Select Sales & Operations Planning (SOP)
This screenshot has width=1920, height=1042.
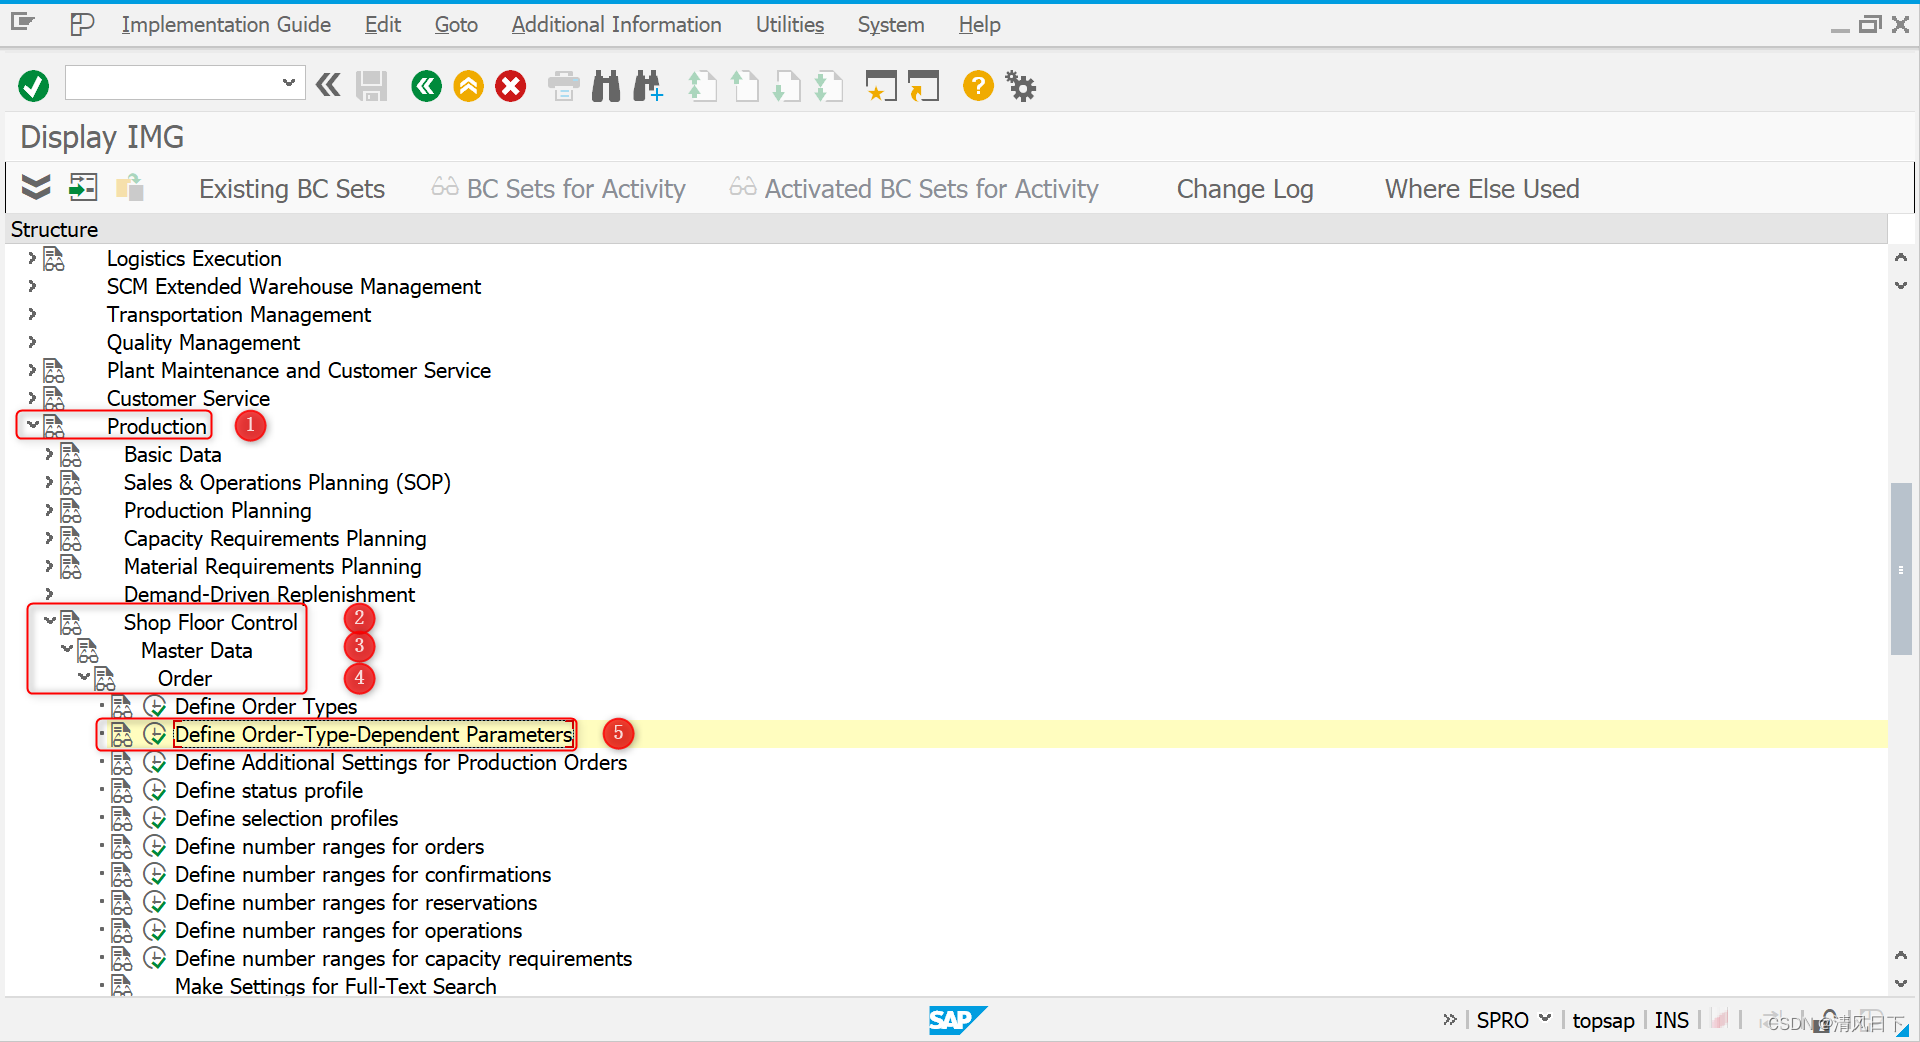(x=287, y=482)
